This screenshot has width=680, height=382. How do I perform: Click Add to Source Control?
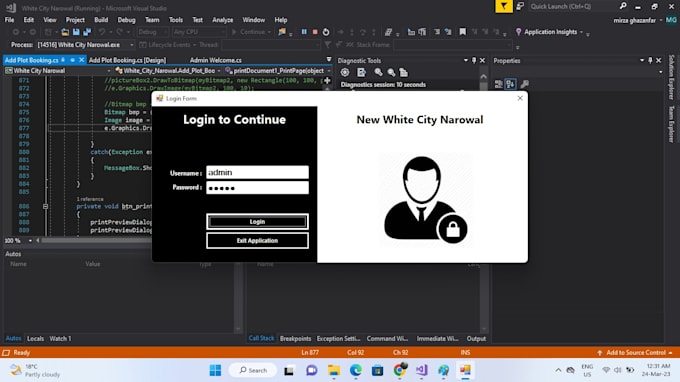(635, 353)
